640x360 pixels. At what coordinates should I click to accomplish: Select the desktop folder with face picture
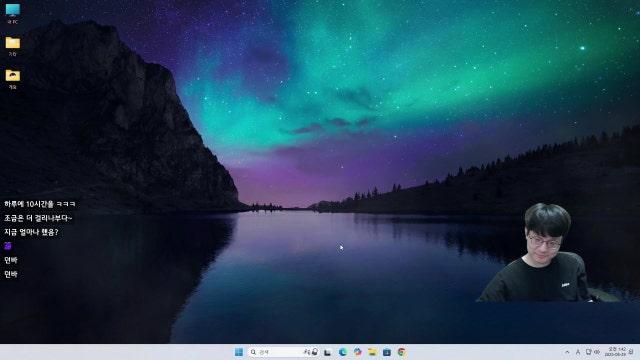point(13,79)
